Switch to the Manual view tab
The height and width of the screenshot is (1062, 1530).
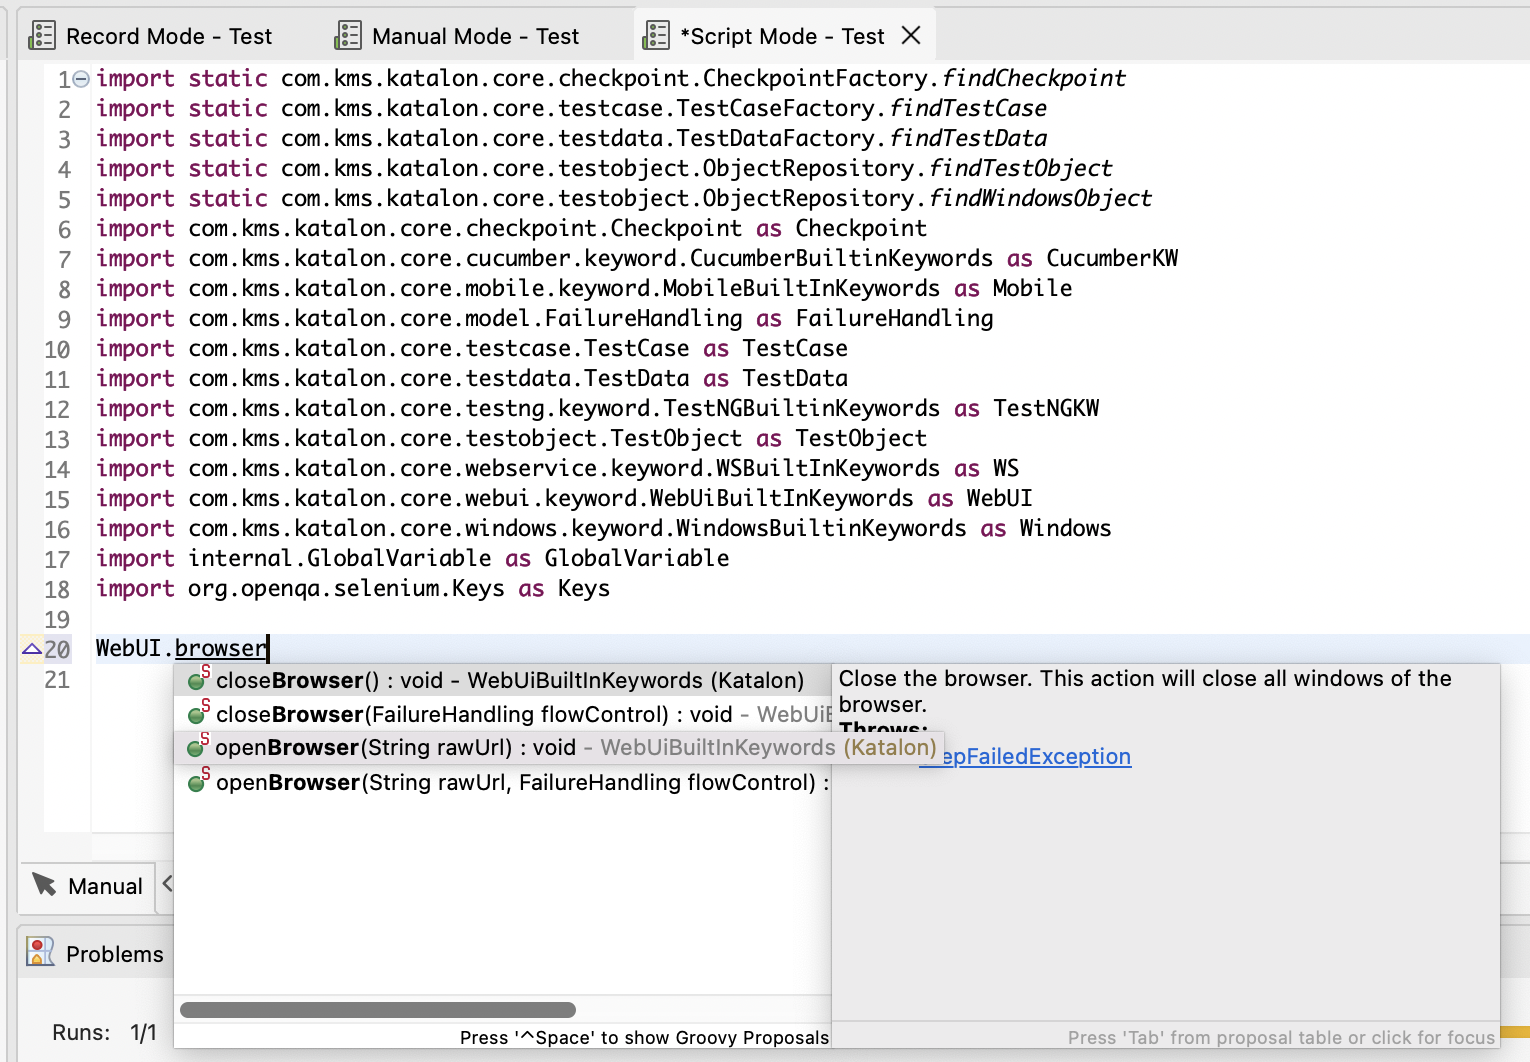(88, 886)
